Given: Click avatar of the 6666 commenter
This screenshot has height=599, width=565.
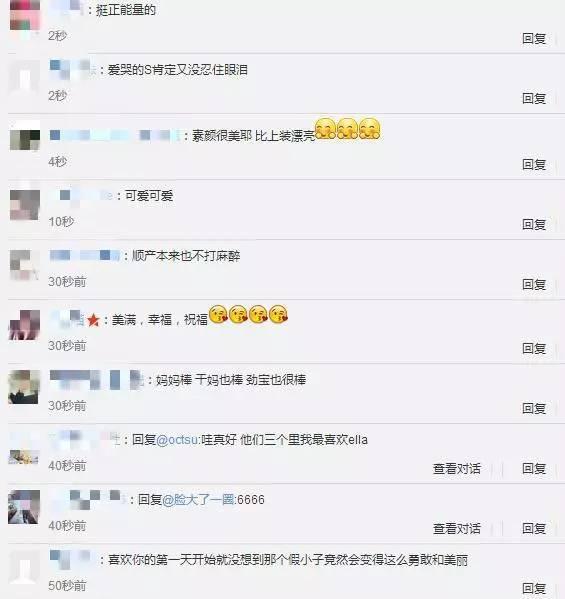Looking at the screenshot, I should click(24, 507).
